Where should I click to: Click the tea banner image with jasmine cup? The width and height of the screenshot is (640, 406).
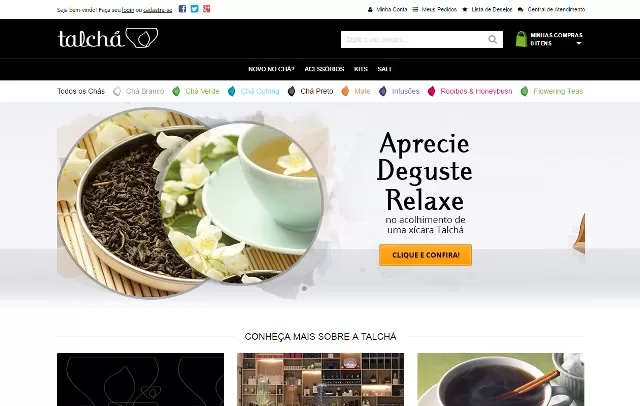190,203
